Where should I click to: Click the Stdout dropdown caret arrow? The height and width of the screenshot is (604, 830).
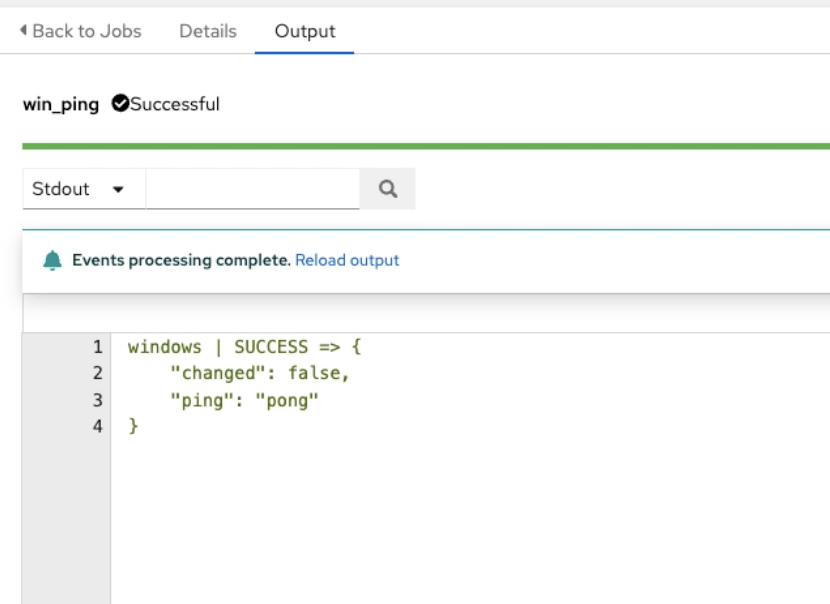point(118,190)
